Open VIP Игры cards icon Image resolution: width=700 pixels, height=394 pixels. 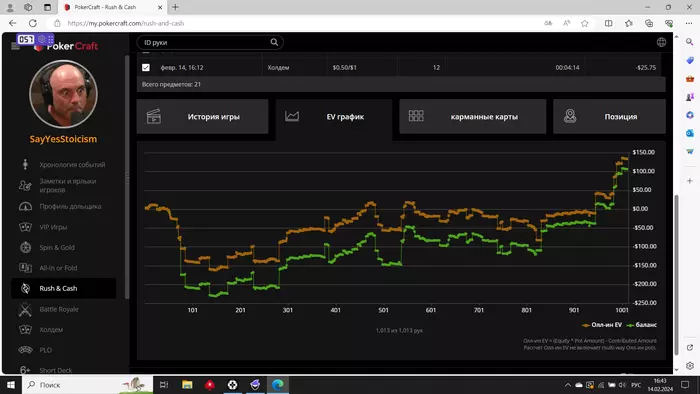[25, 227]
